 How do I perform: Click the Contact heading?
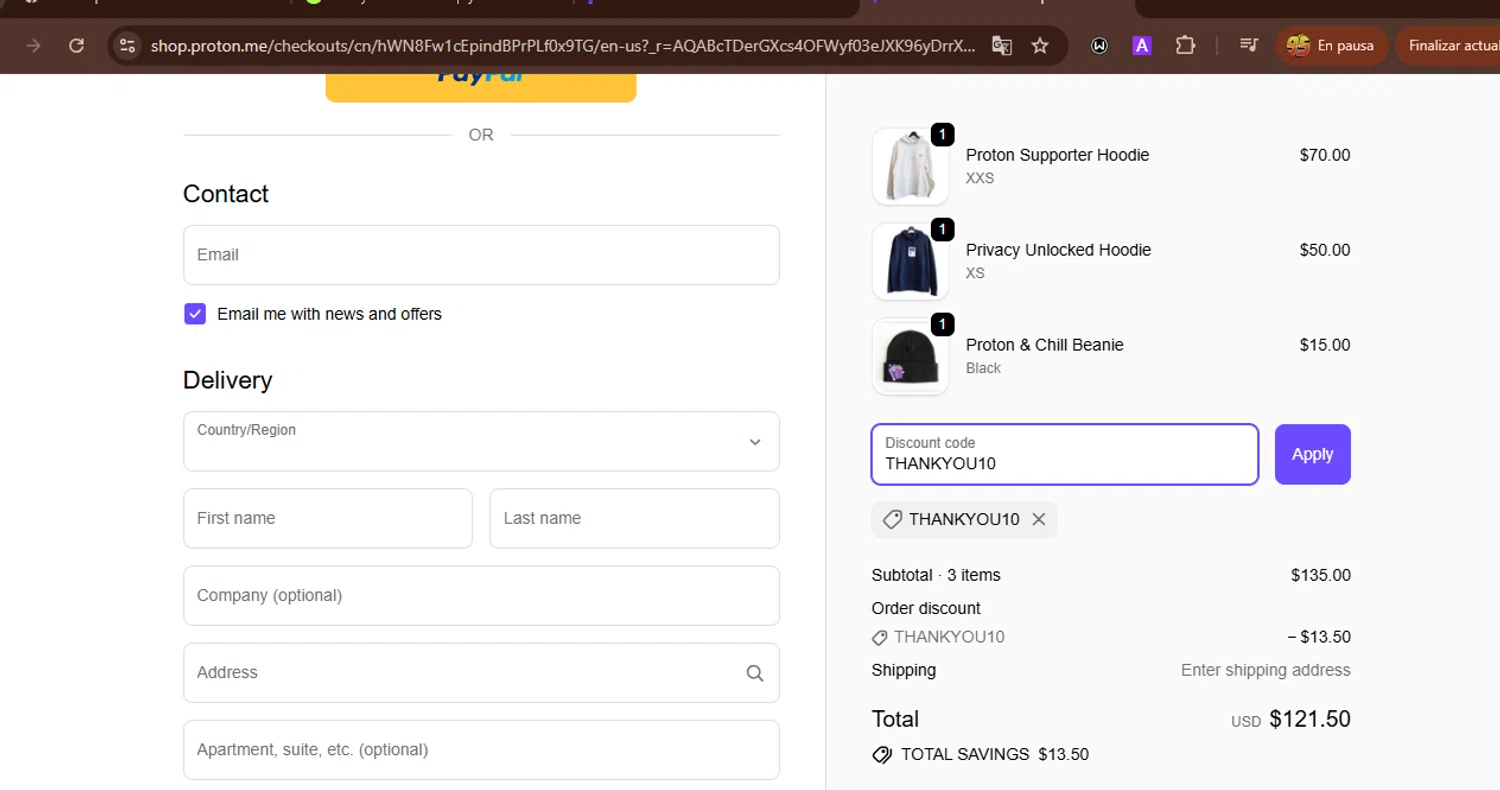point(226,194)
